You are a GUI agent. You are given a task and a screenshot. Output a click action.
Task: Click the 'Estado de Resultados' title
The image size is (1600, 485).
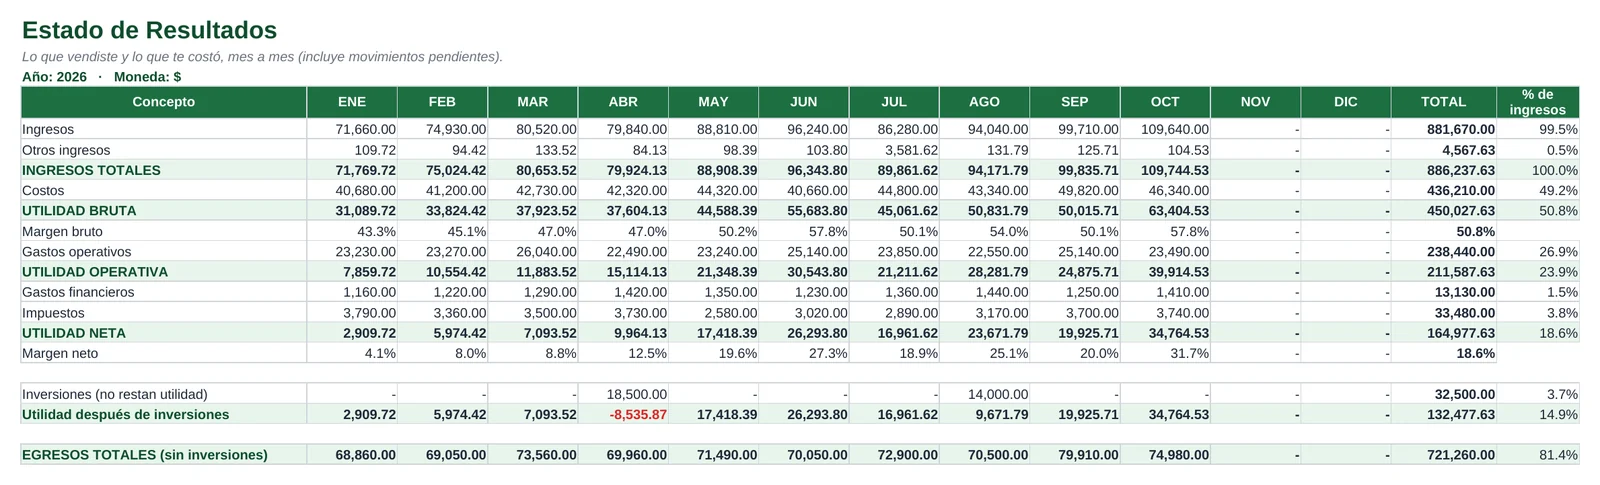pos(149,31)
